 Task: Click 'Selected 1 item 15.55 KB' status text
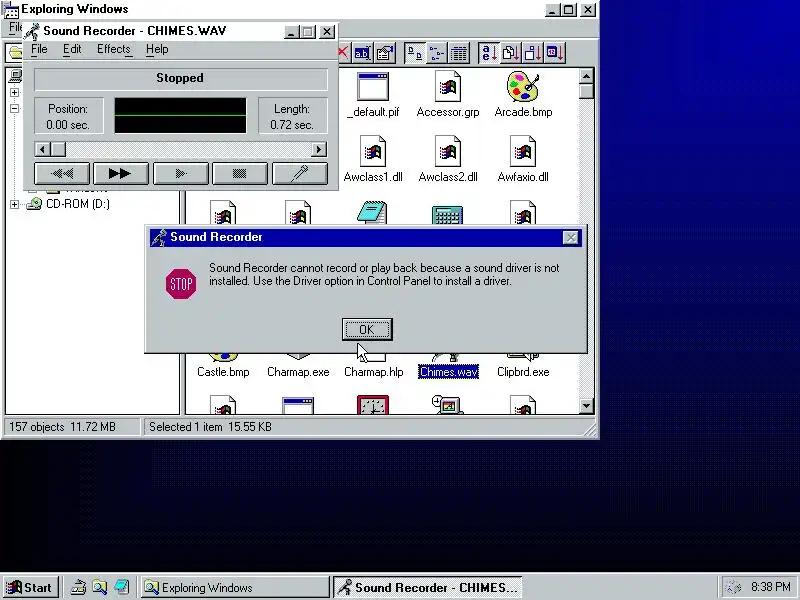[x=210, y=427]
